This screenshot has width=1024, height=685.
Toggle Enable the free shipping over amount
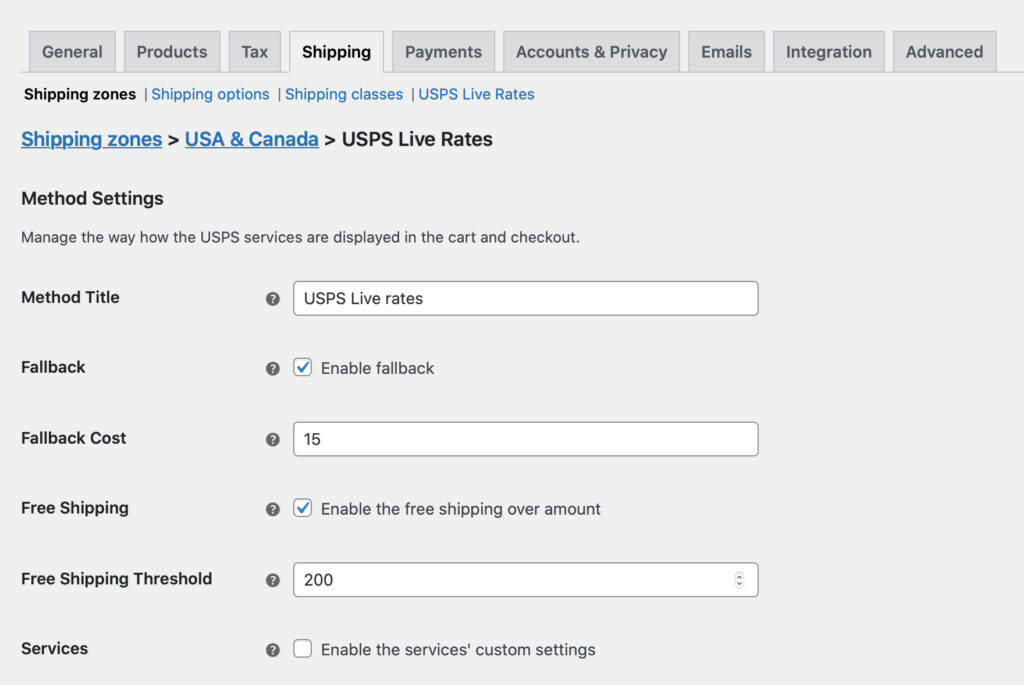[x=303, y=508]
